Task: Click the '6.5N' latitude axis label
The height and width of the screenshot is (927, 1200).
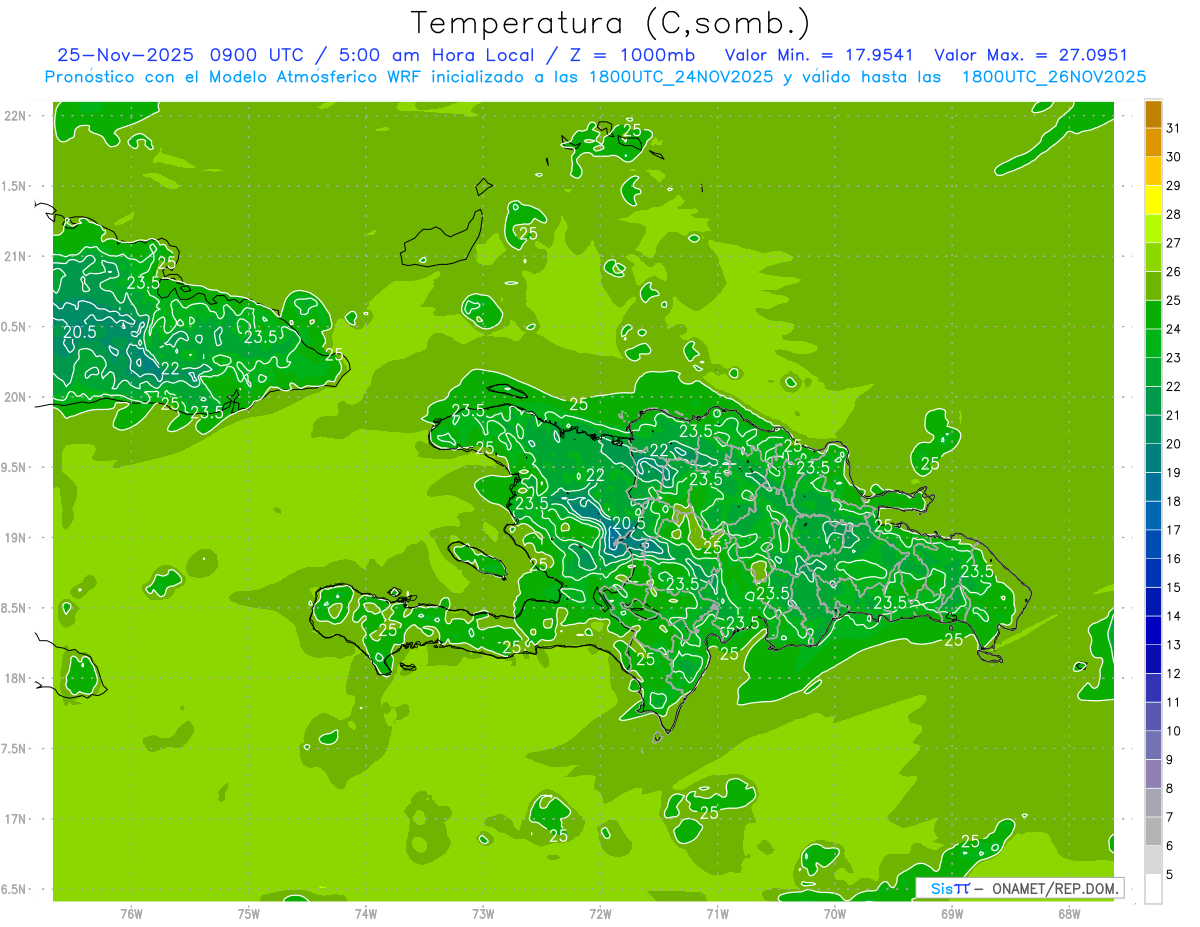Action: [15, 889]
